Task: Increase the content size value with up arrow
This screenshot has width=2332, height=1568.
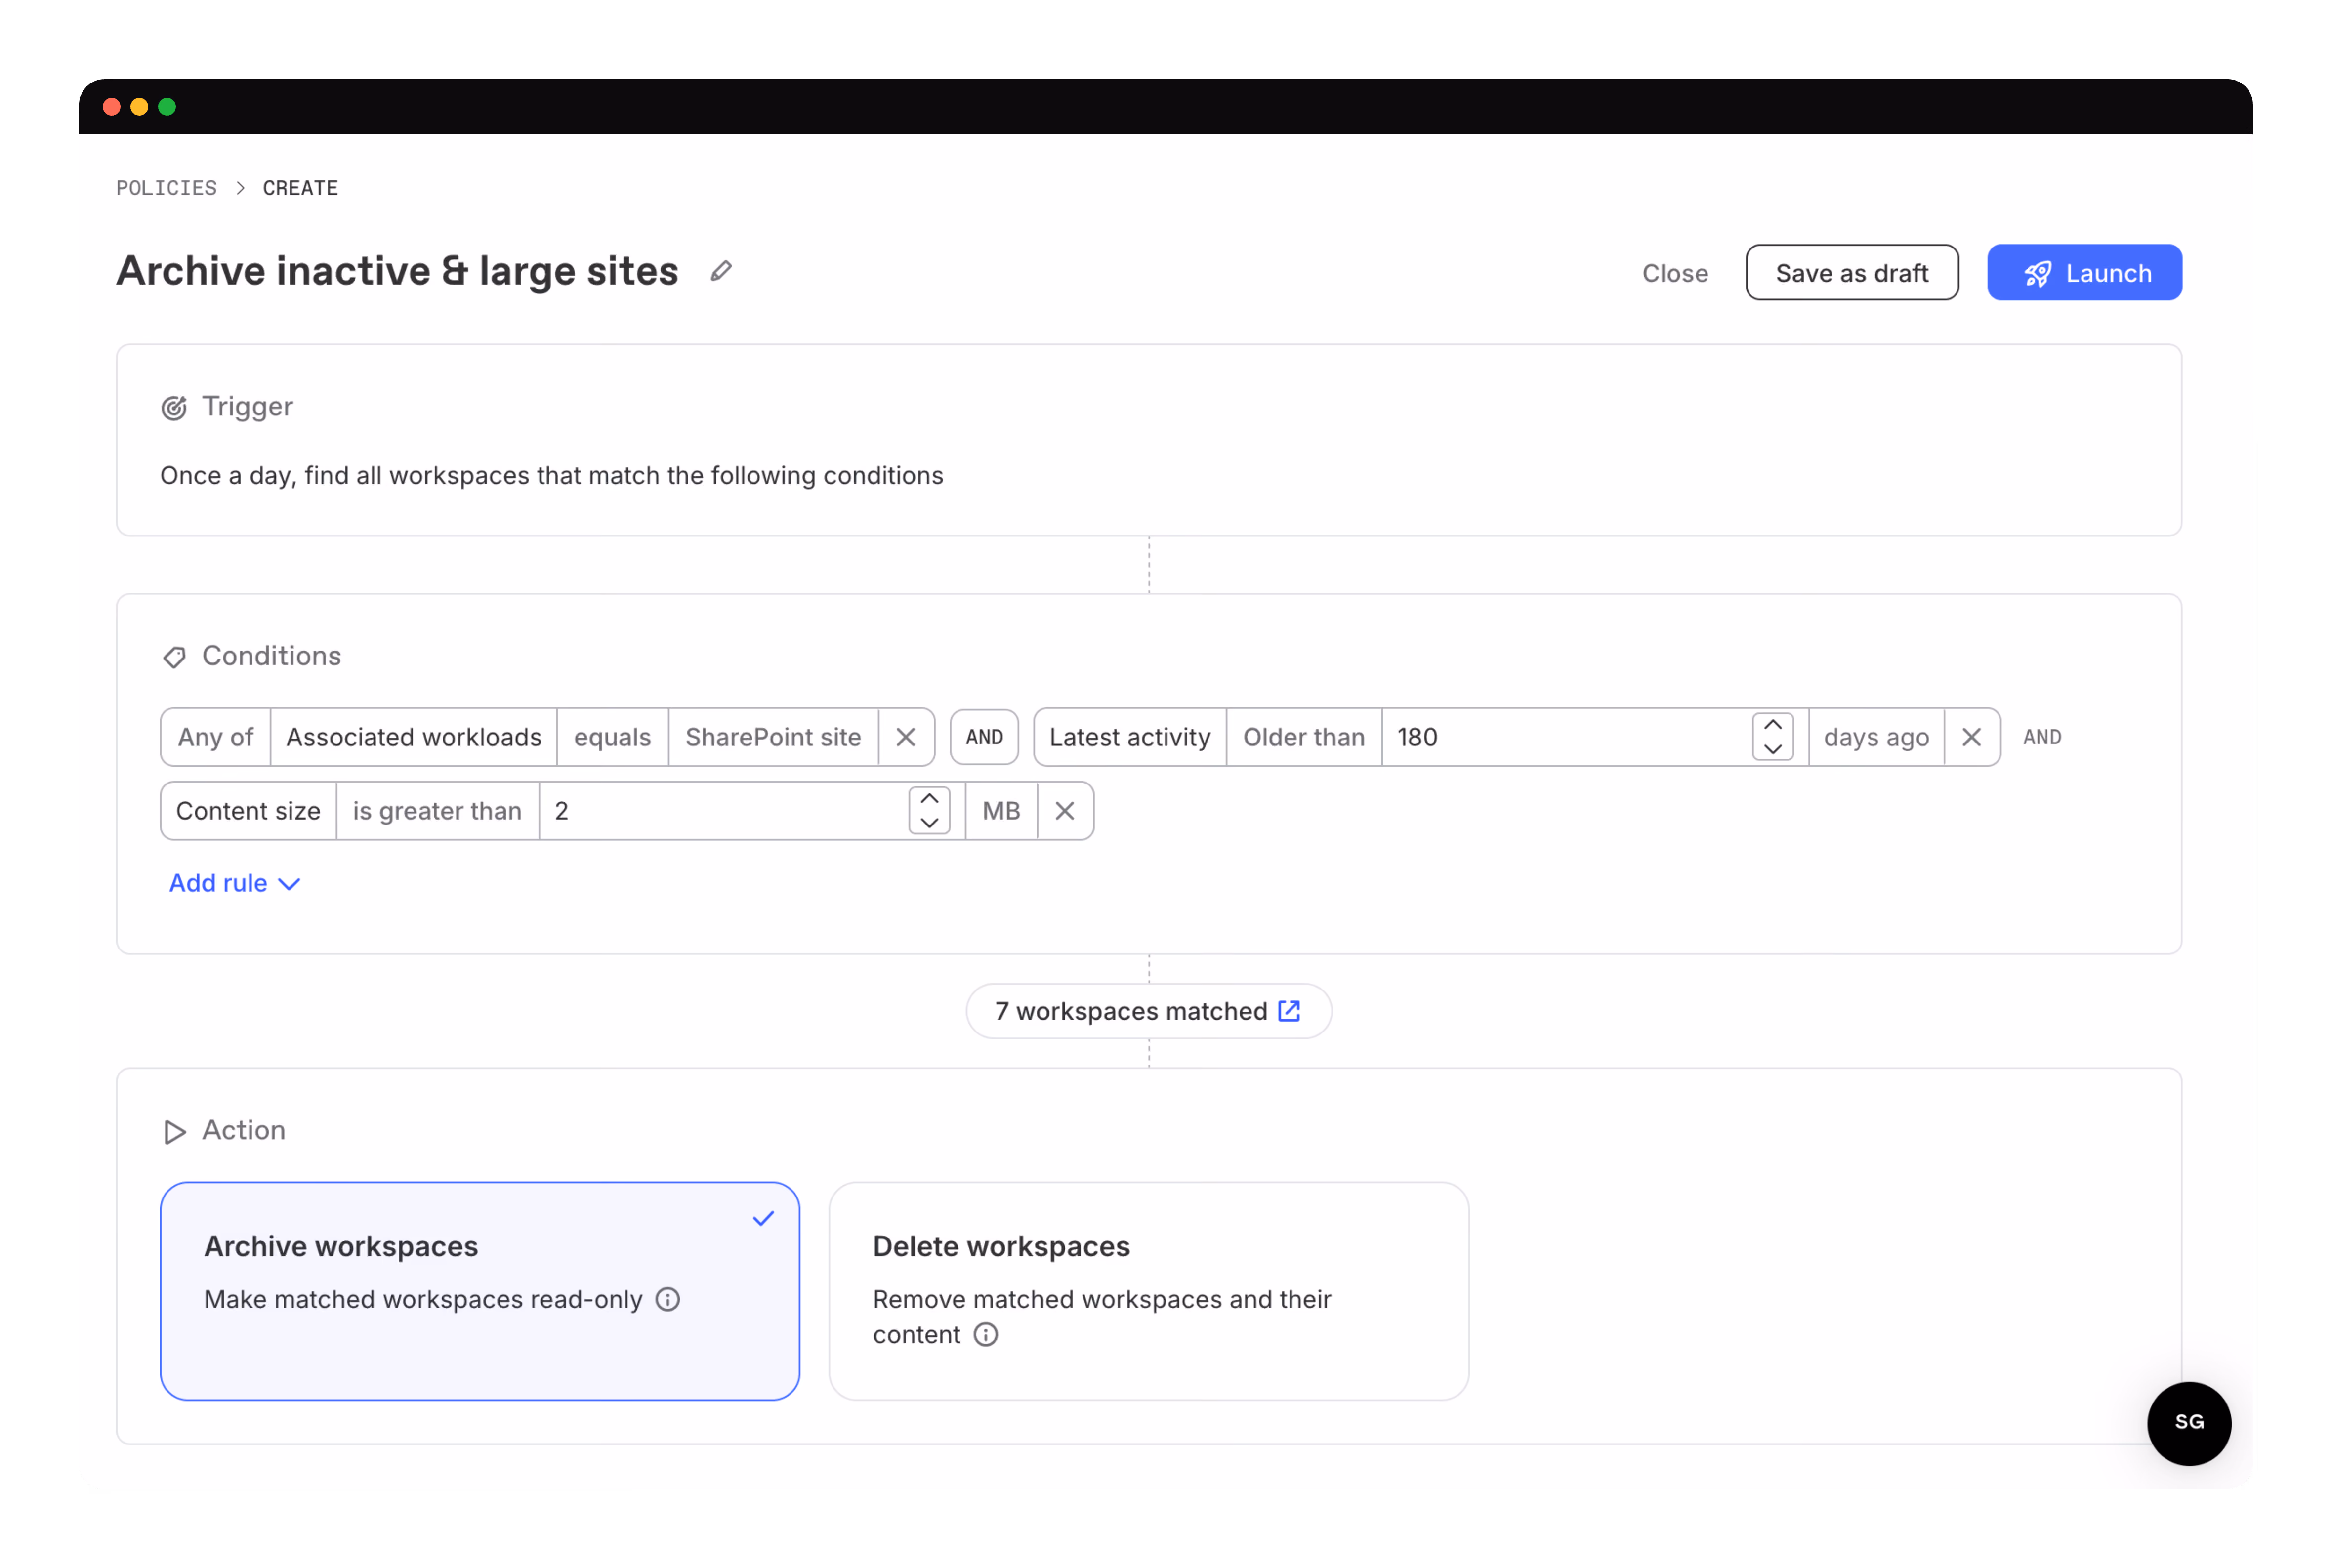Action: point(929,799)
